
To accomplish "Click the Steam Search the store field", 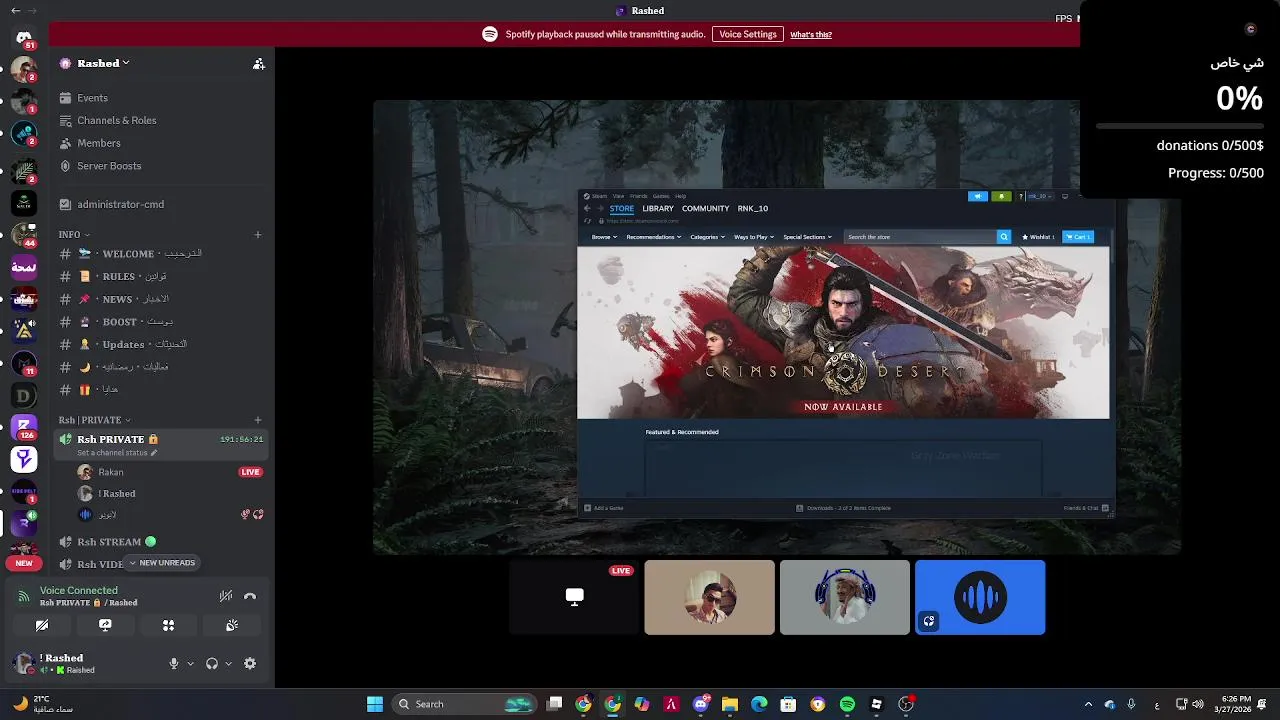I will tap(920, 237).
